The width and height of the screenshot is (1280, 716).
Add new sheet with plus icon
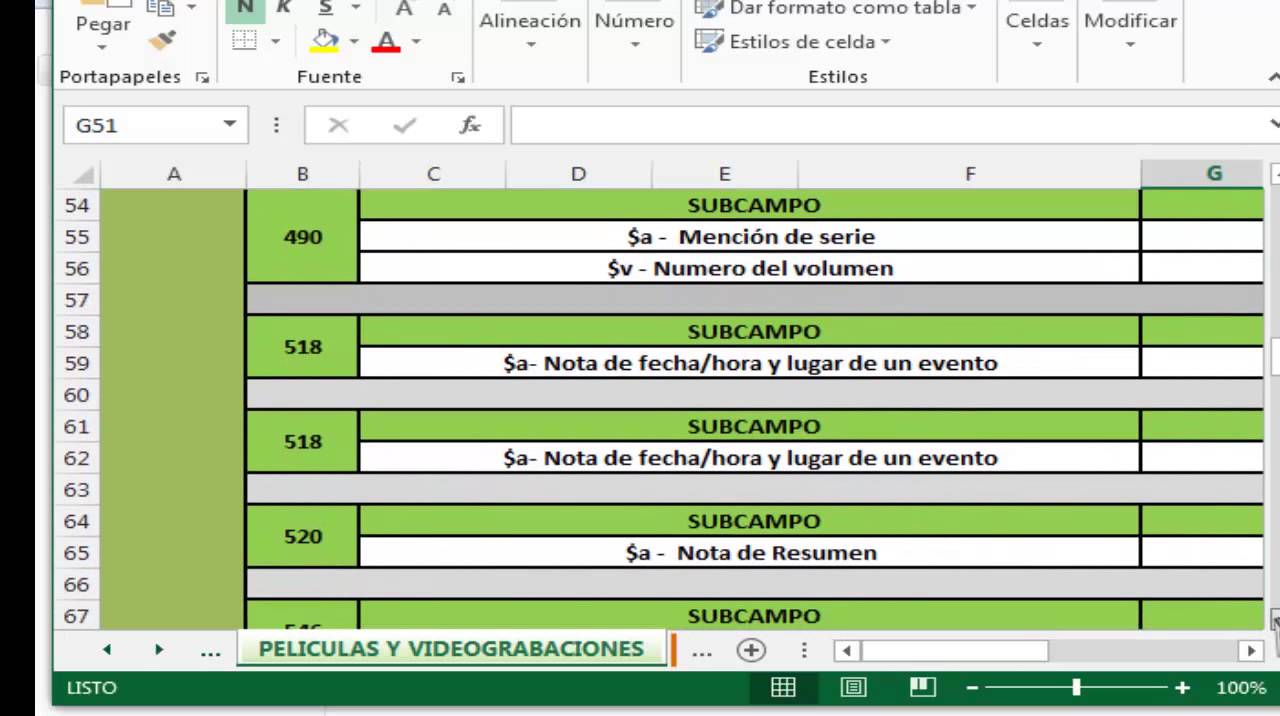(751, 651)
